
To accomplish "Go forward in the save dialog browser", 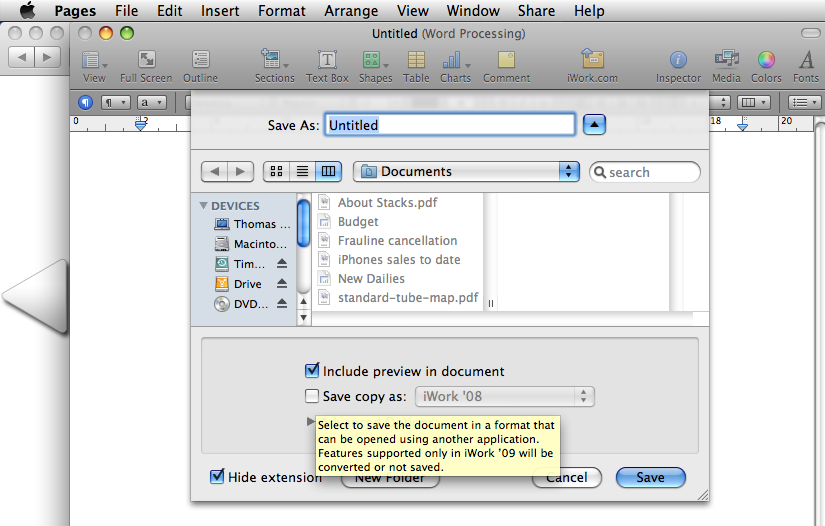I will click(240, 171).
